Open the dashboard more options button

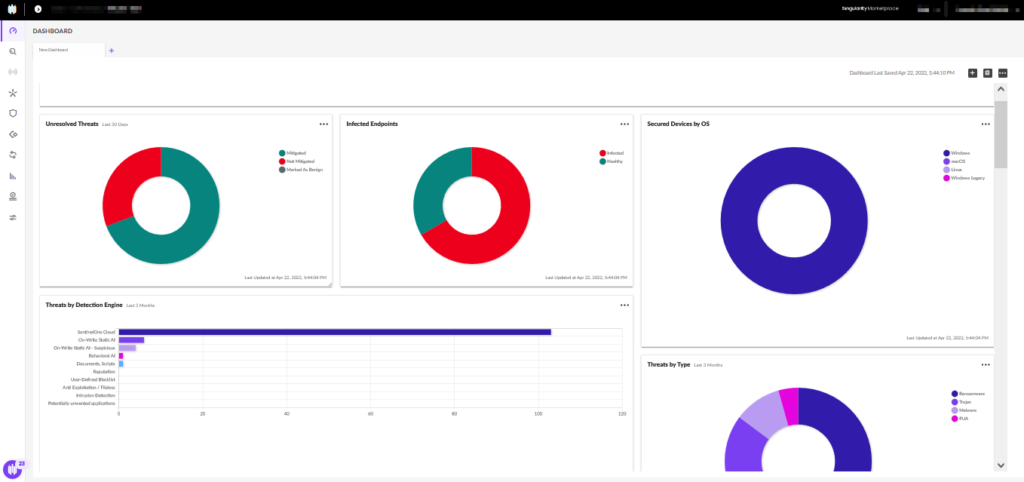coord(1002,73)
